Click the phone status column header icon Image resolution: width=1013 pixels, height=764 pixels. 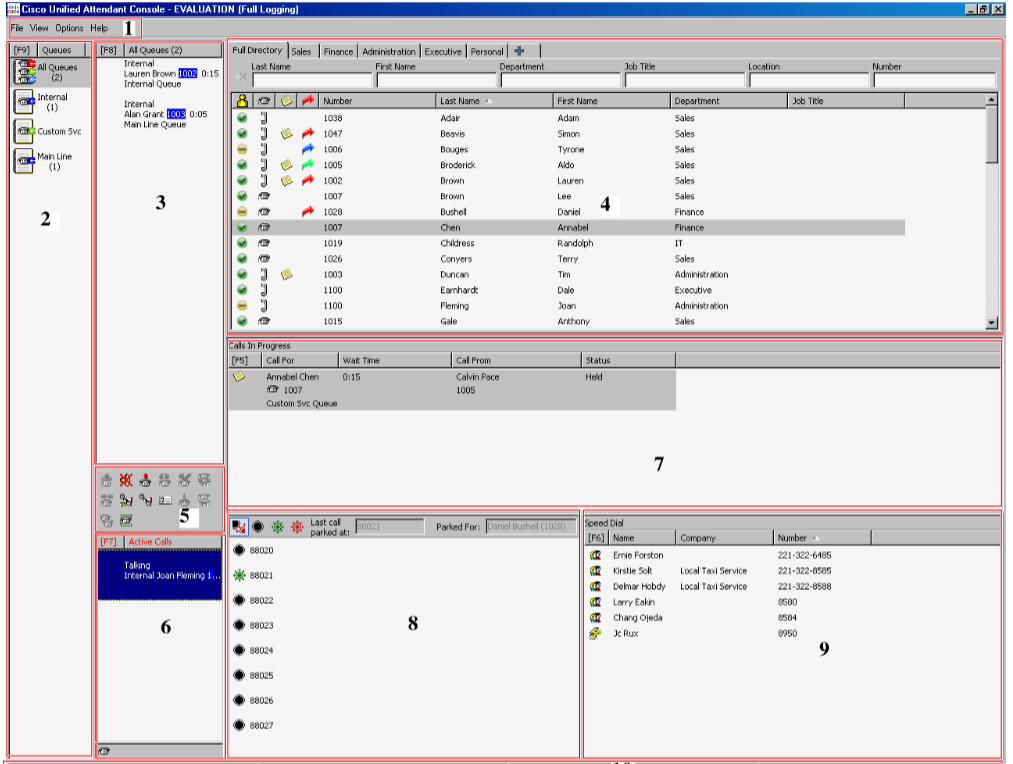(x=264, y=101)
